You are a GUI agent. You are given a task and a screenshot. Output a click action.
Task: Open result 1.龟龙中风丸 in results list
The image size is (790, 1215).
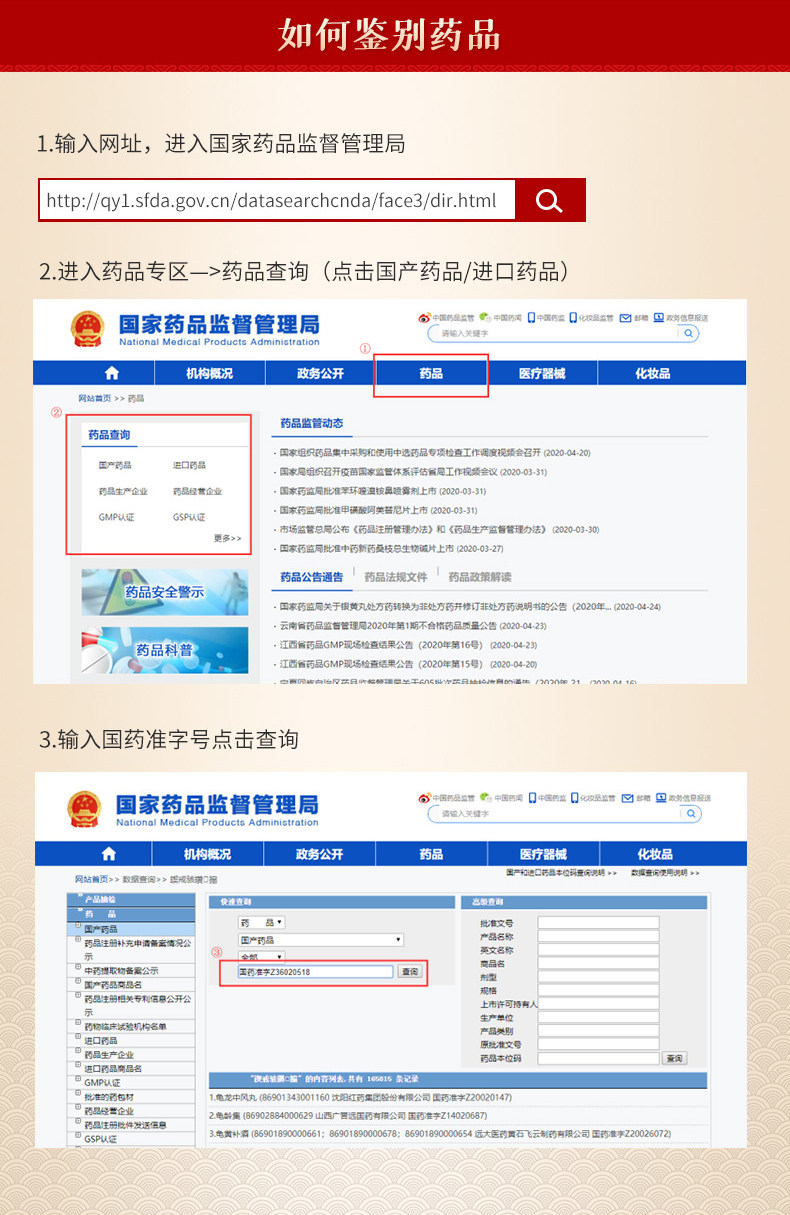[x=362, y=1098]
